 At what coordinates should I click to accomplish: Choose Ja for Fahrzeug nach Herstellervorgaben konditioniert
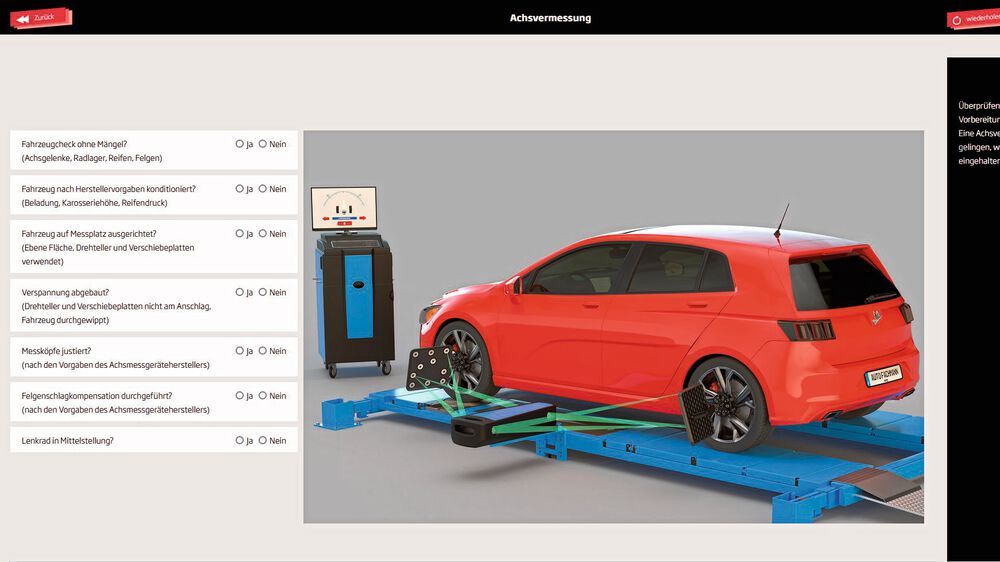click(x=240, y=189)
